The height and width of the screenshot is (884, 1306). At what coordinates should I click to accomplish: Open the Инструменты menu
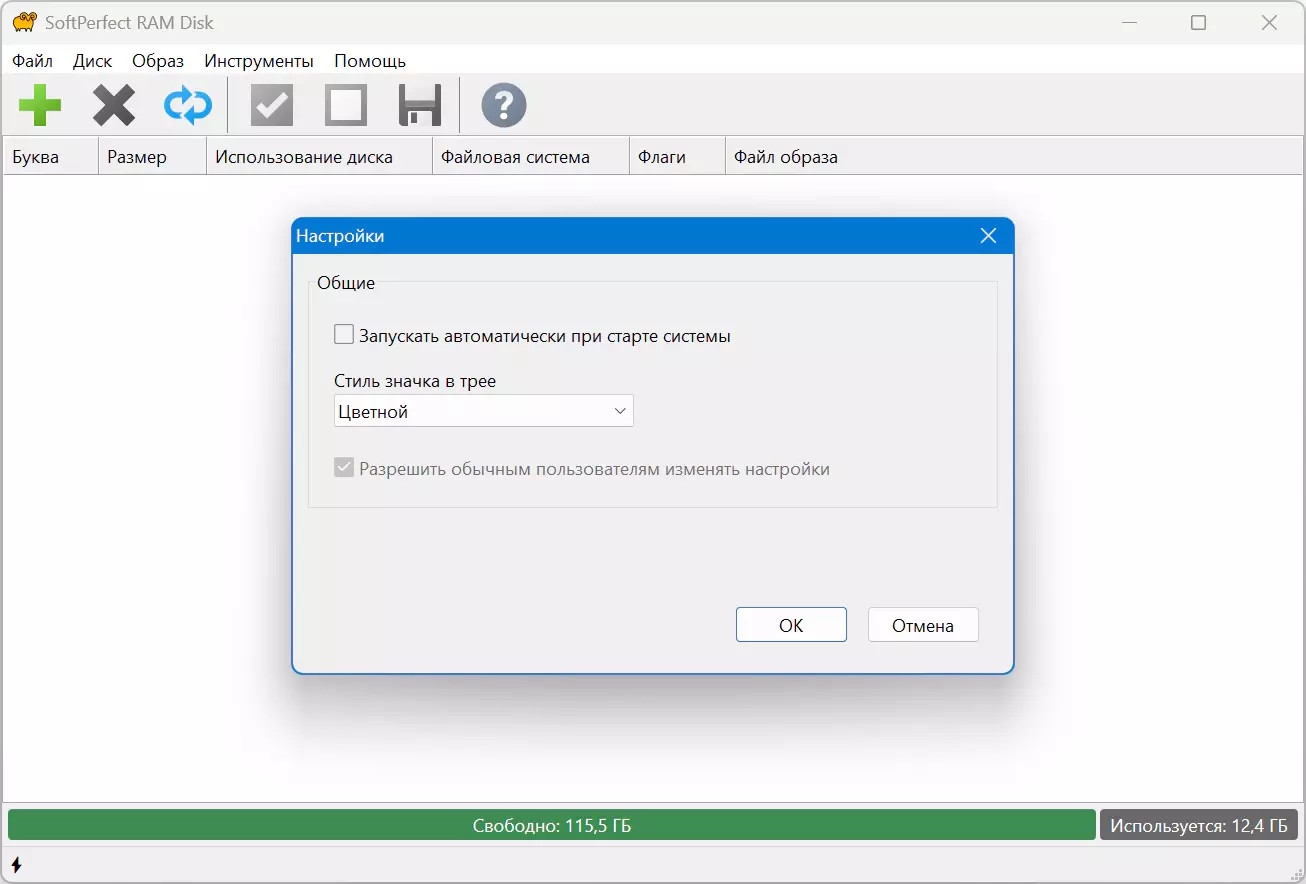pyautogui.click(x=259, y=61)
